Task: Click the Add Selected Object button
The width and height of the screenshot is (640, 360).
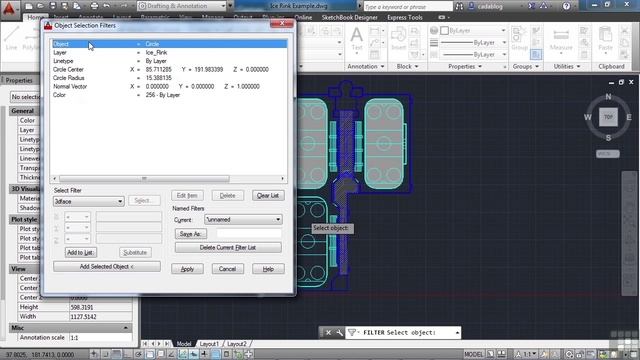Action: [107, 267]
